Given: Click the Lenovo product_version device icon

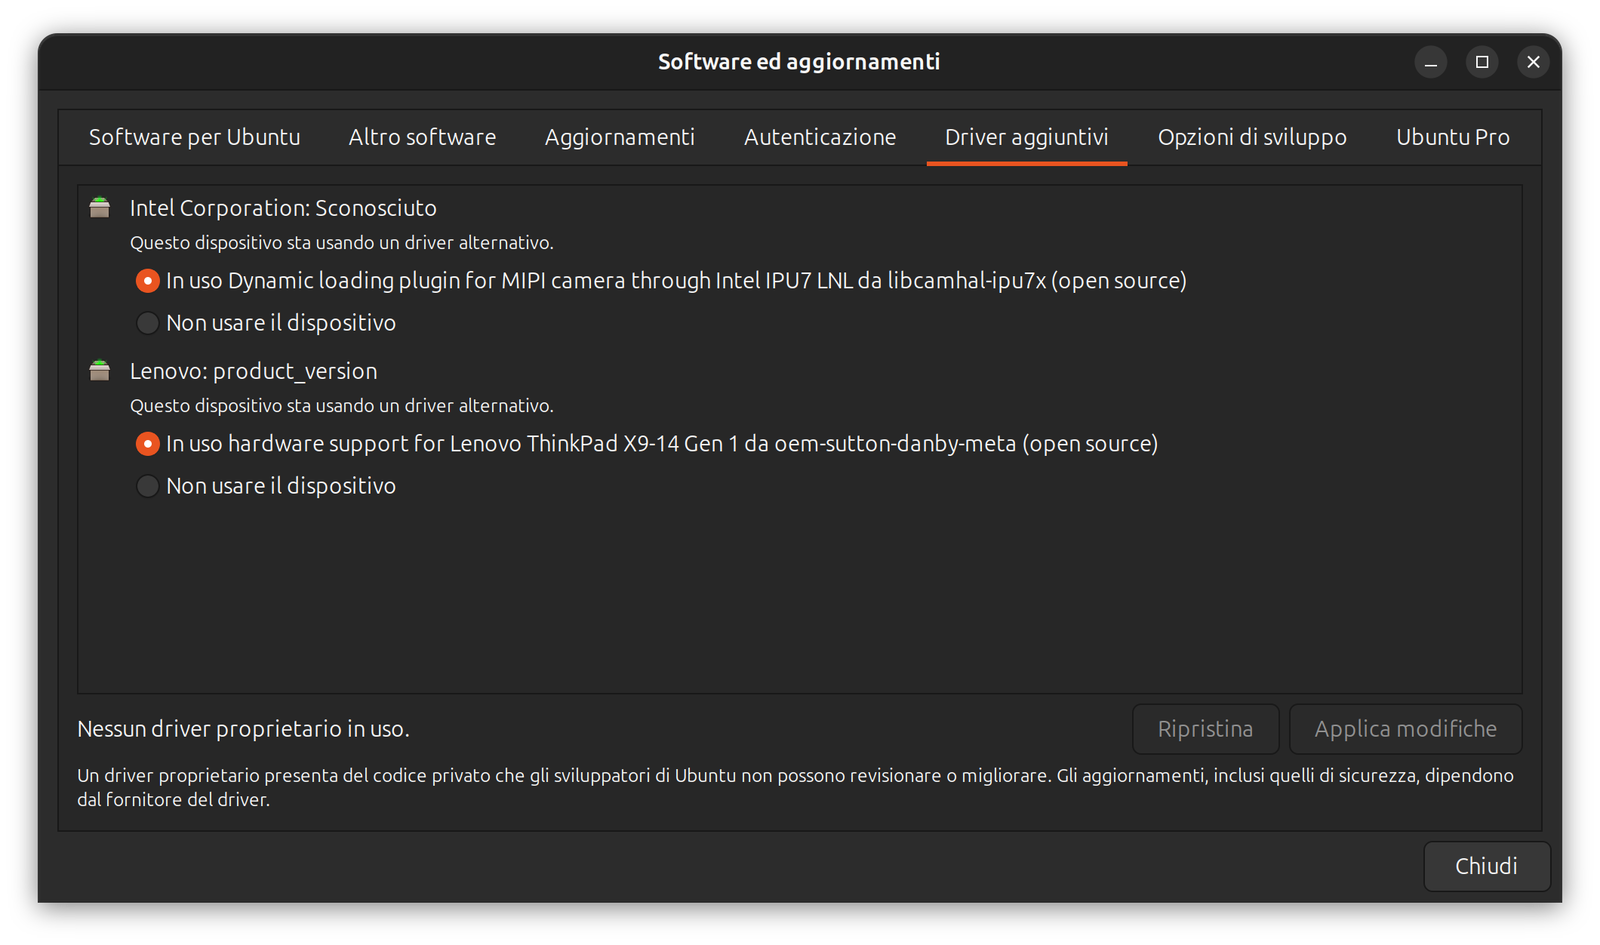Looking at the screenshot, I should (x=100, y=371).
